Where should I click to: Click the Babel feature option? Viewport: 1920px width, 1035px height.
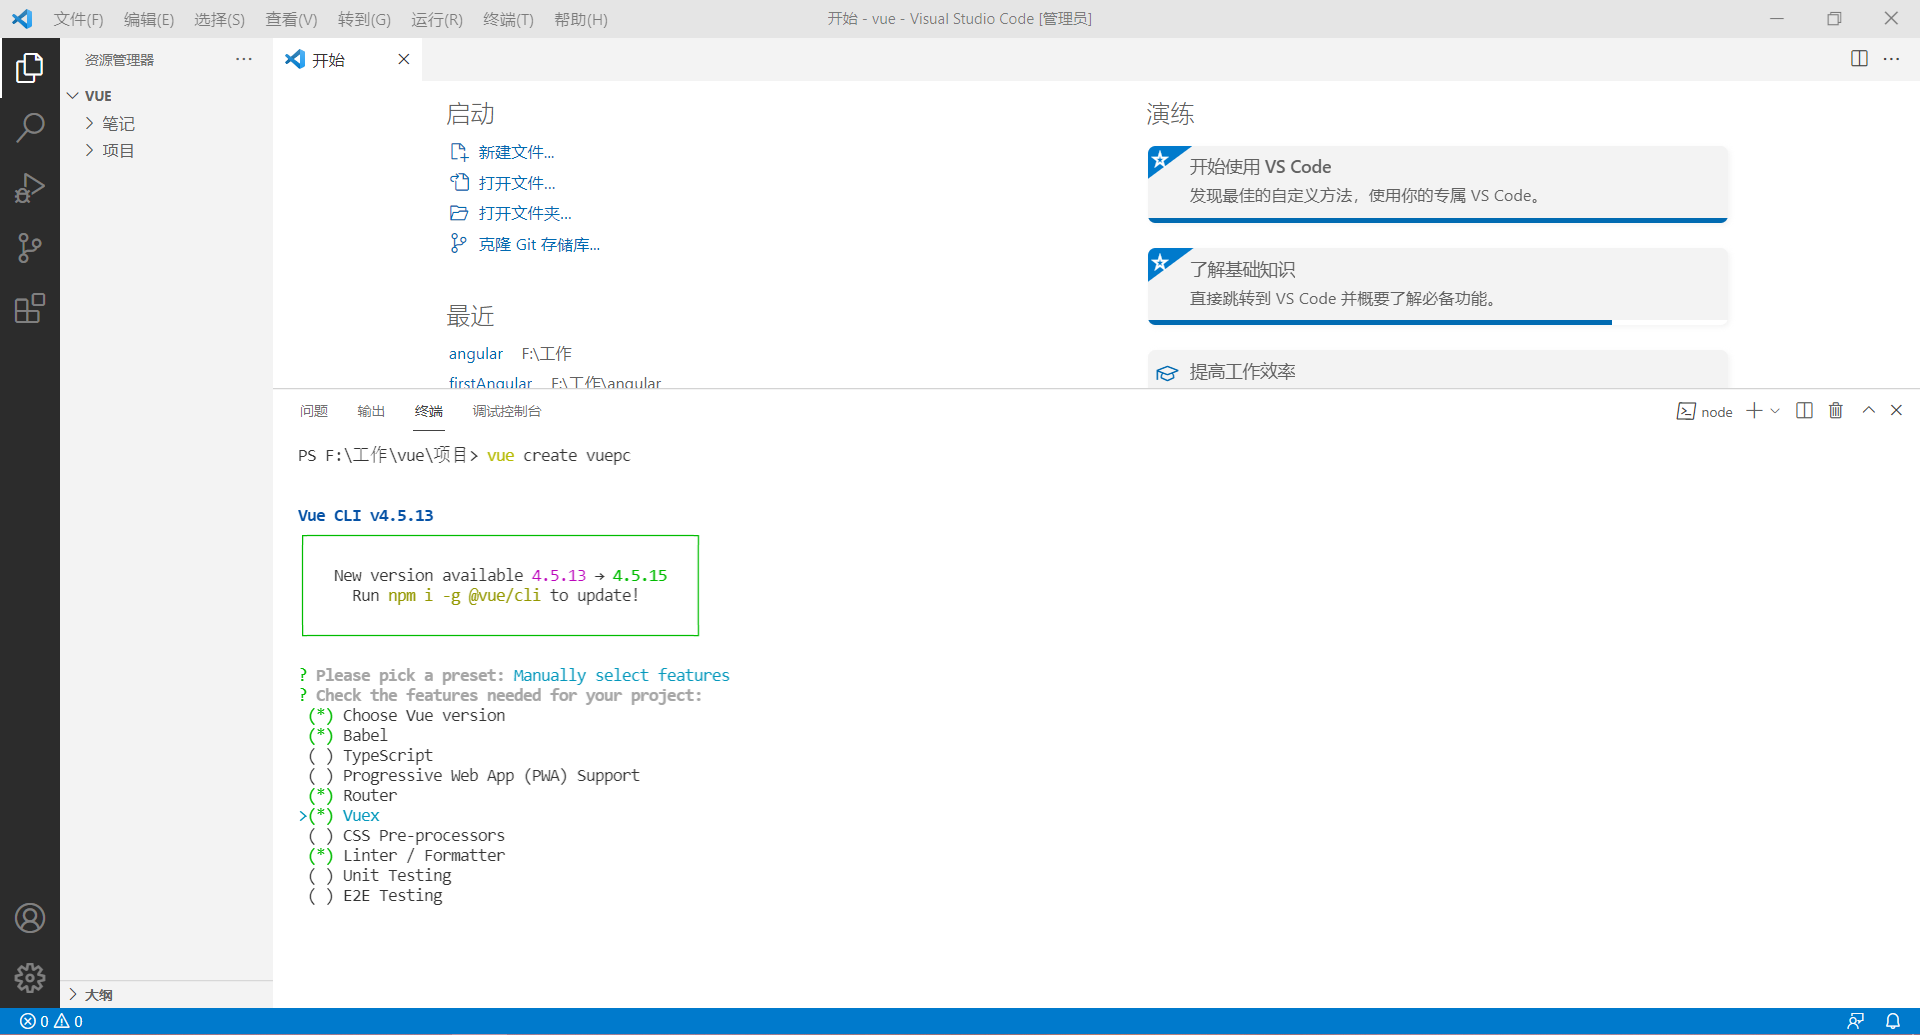365,735
